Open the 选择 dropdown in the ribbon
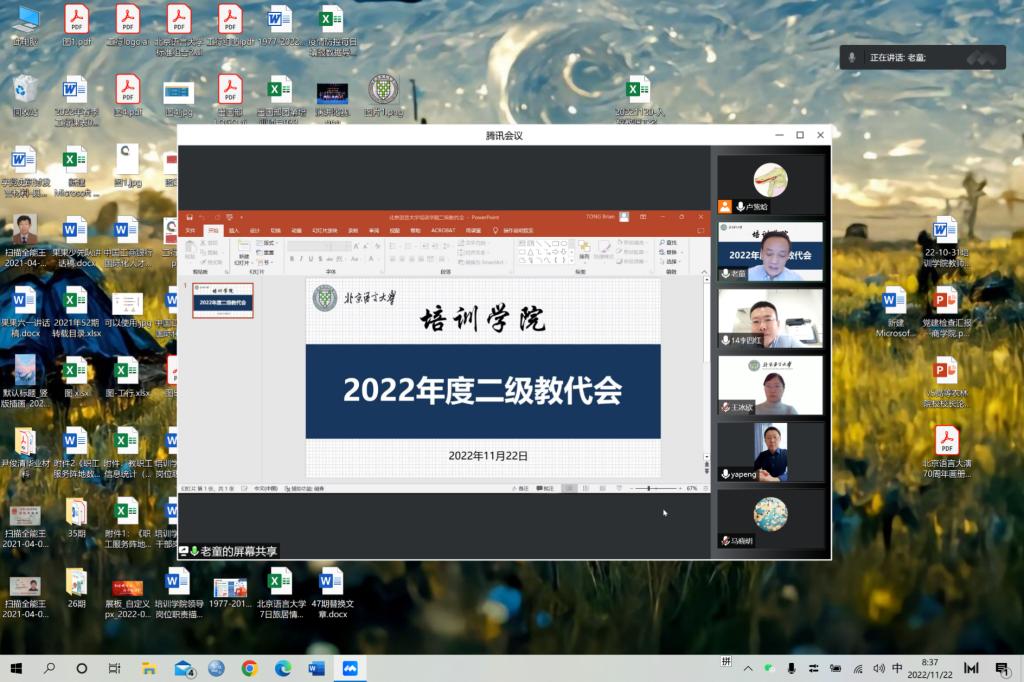Image resolution: width=1024 pixels, height=682 pixels. [x=671, y=261]
